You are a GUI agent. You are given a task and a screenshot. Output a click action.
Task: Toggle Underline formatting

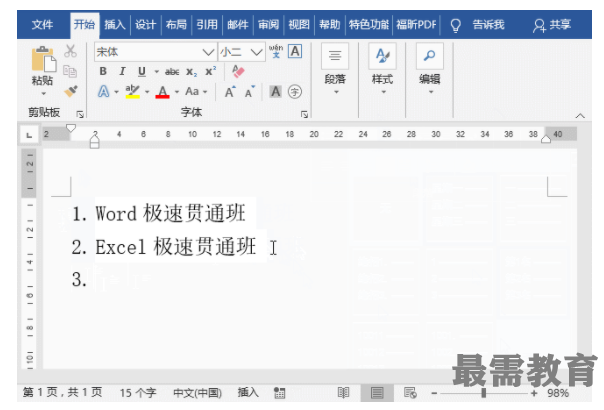[x=142, y=71]
